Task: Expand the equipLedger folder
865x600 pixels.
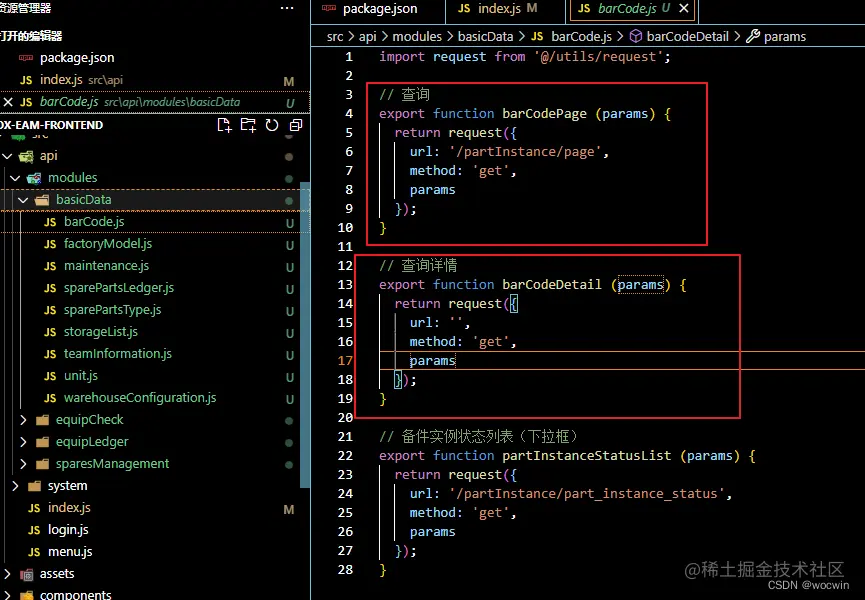Action: (23, 442)
